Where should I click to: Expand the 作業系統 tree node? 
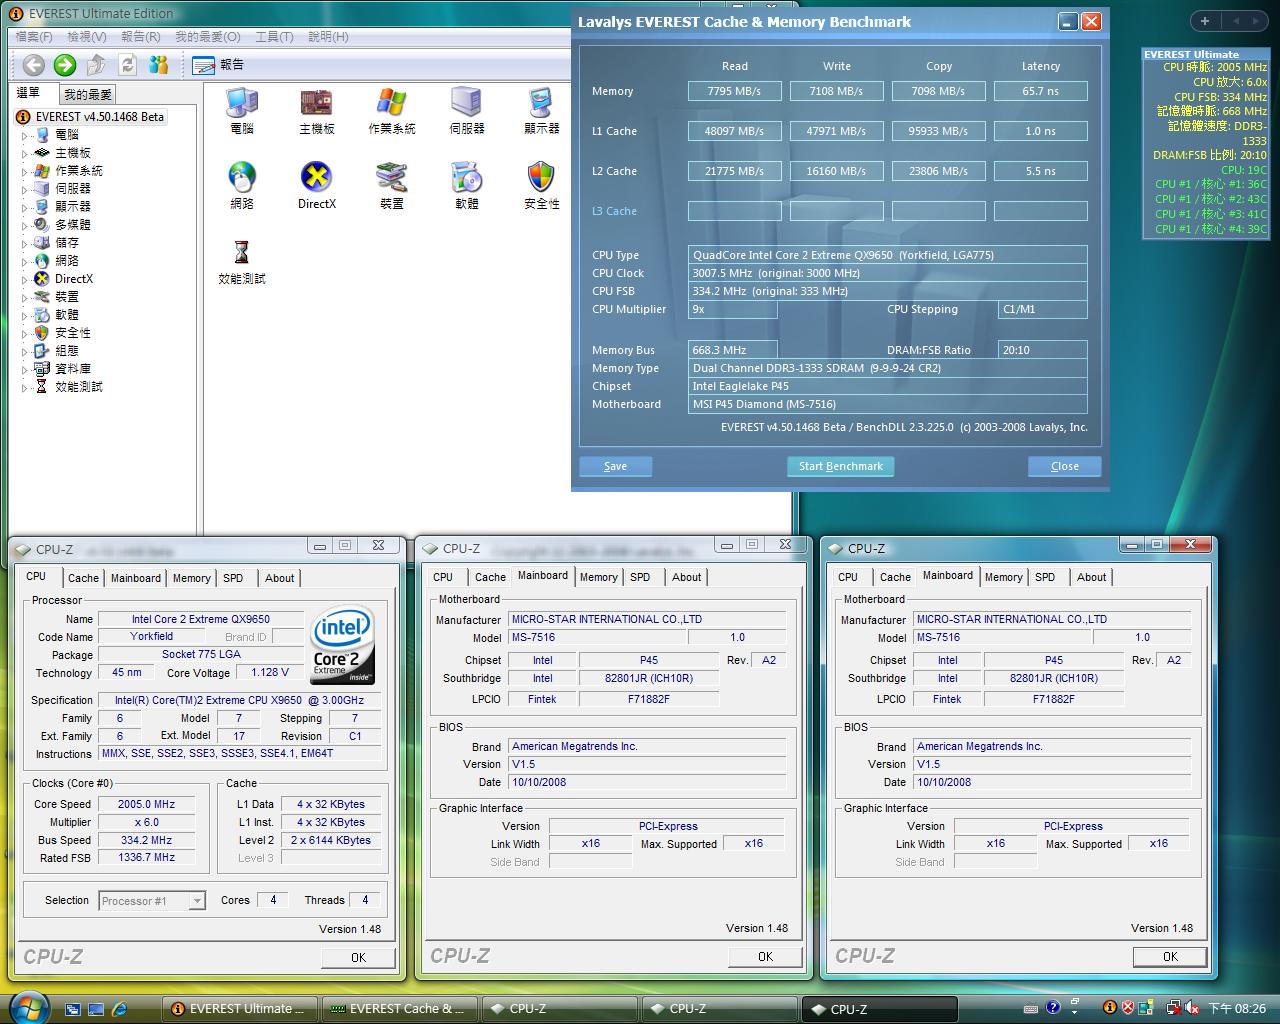[25, 171]
